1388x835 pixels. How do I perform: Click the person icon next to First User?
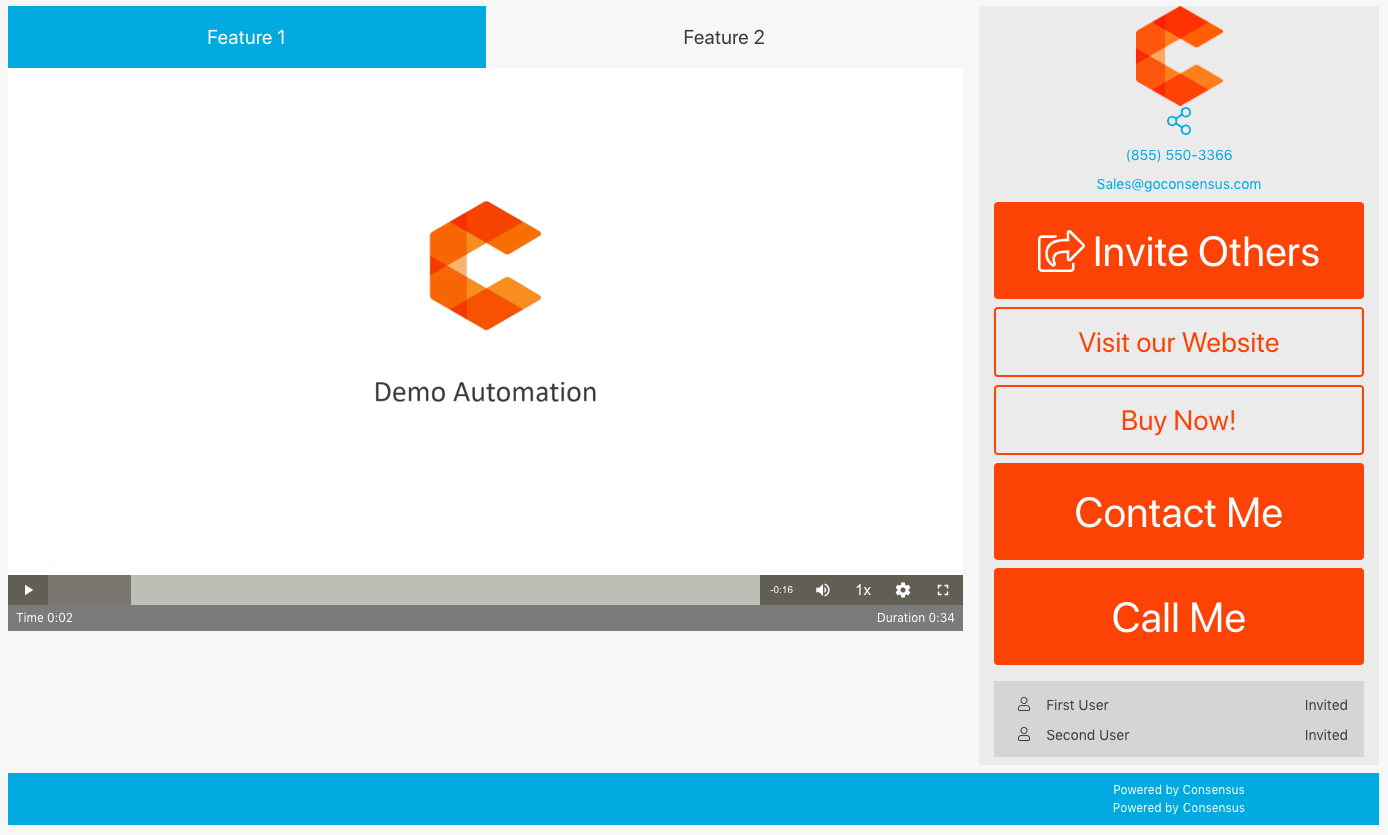coord(1023,704)
